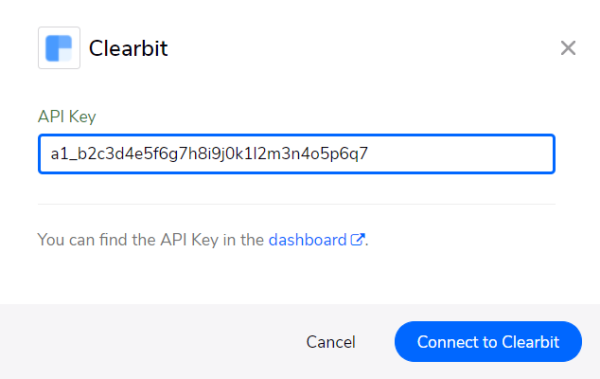Click the empty area inside the API Key box
Viewport: 600px width, 379px height.
click(459, 154)
